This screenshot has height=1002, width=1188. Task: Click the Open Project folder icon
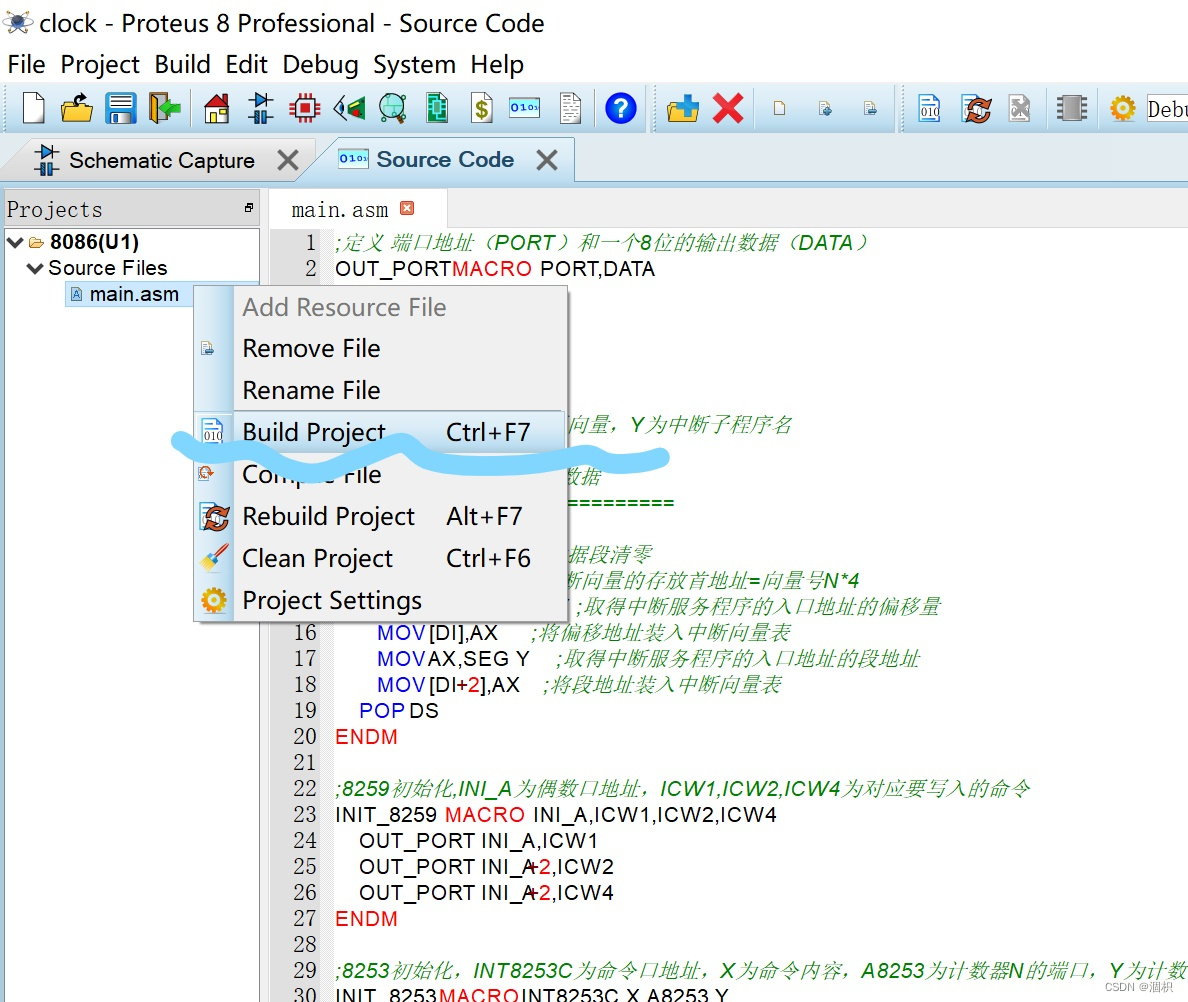[77, 108]
